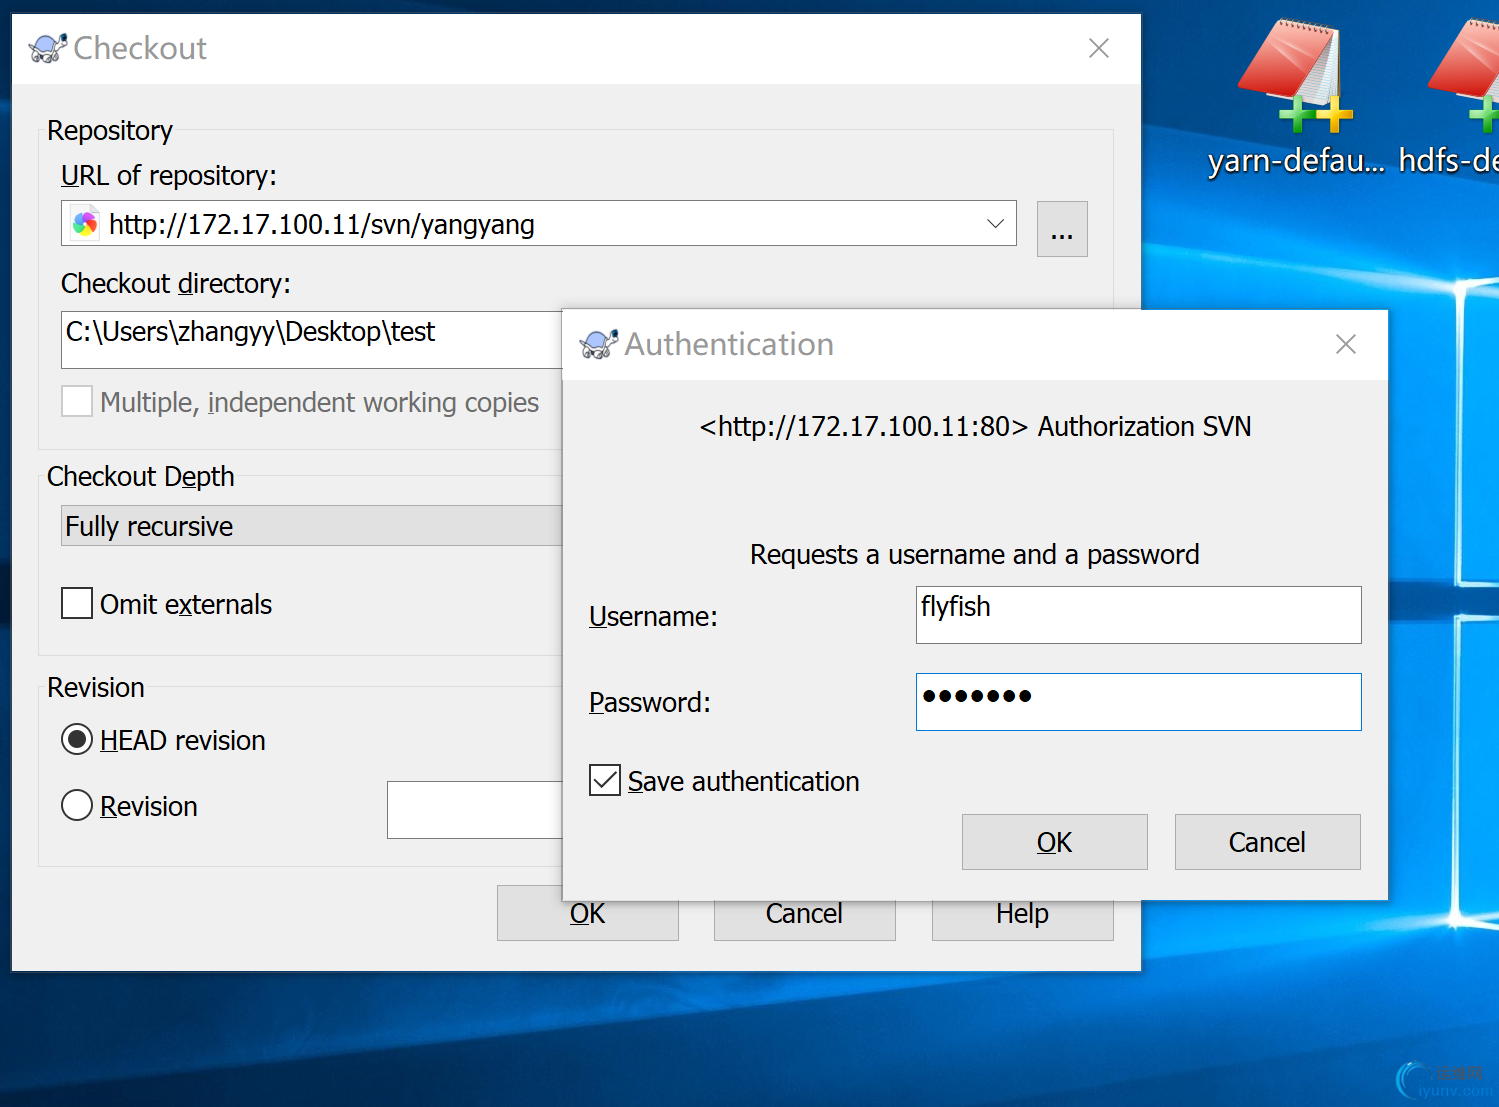Image resolution: width=1499 pixels, height=1107 pixels.
Task: Open the Checkout Depth Fully recursive combo
Action: coord(312,526)
